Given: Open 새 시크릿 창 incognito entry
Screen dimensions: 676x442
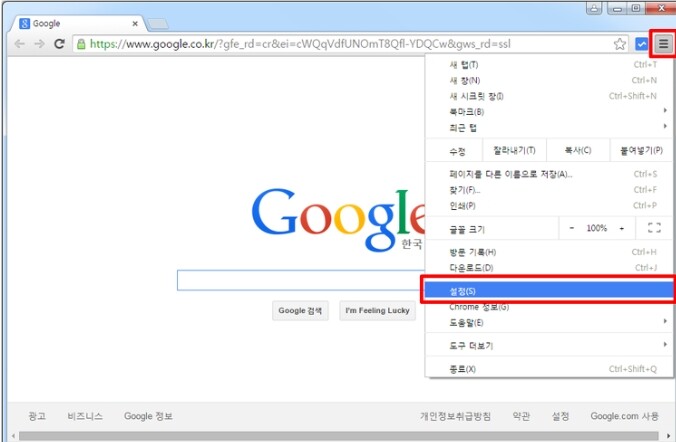Looking at the screenshot, I should click(548, 96).
